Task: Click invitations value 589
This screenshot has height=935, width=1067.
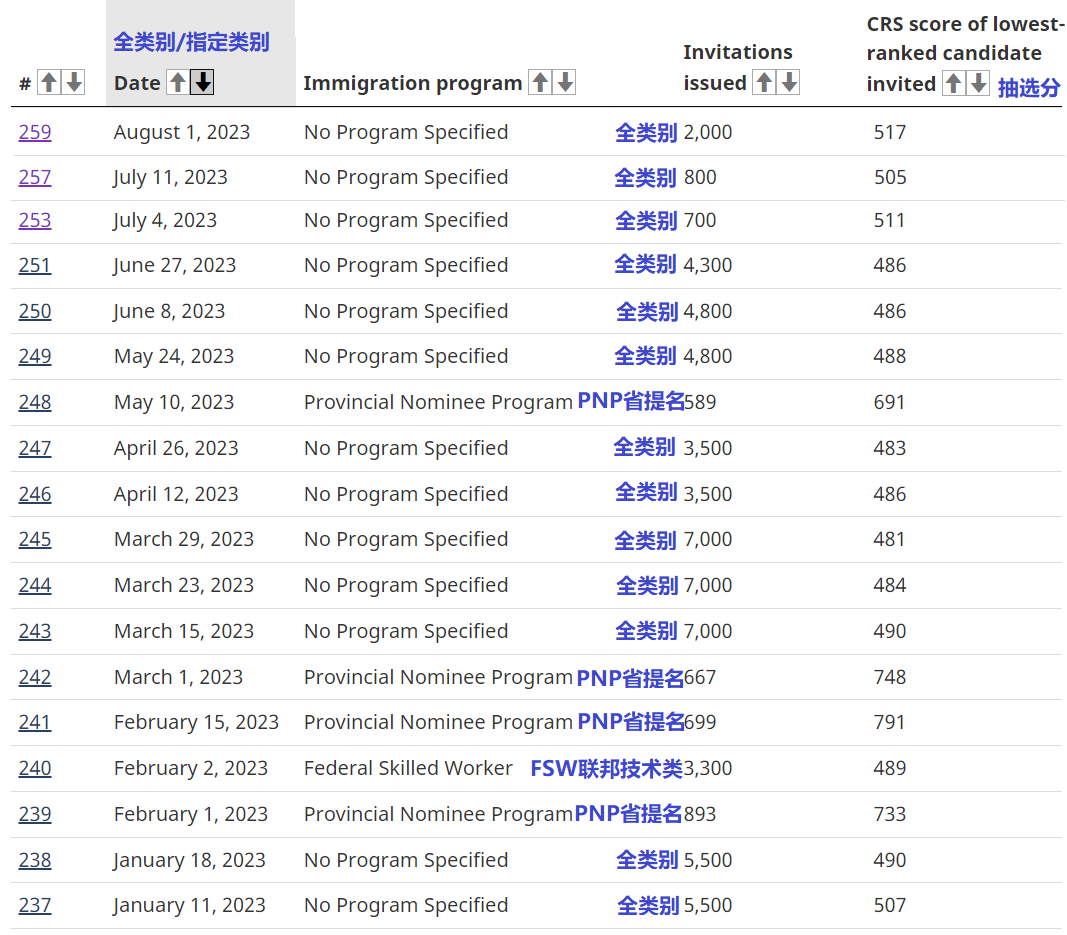Action: (700, 402)
